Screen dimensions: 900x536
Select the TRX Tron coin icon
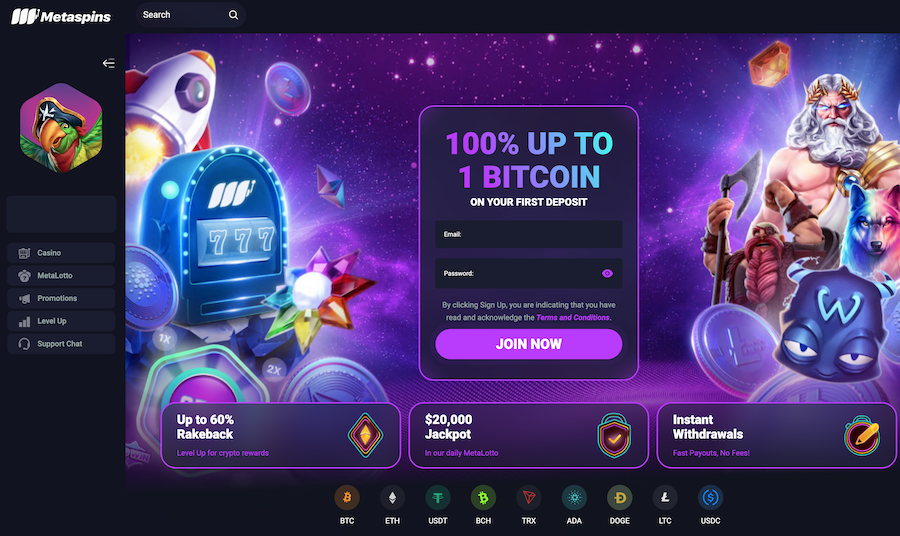[529, 498]
